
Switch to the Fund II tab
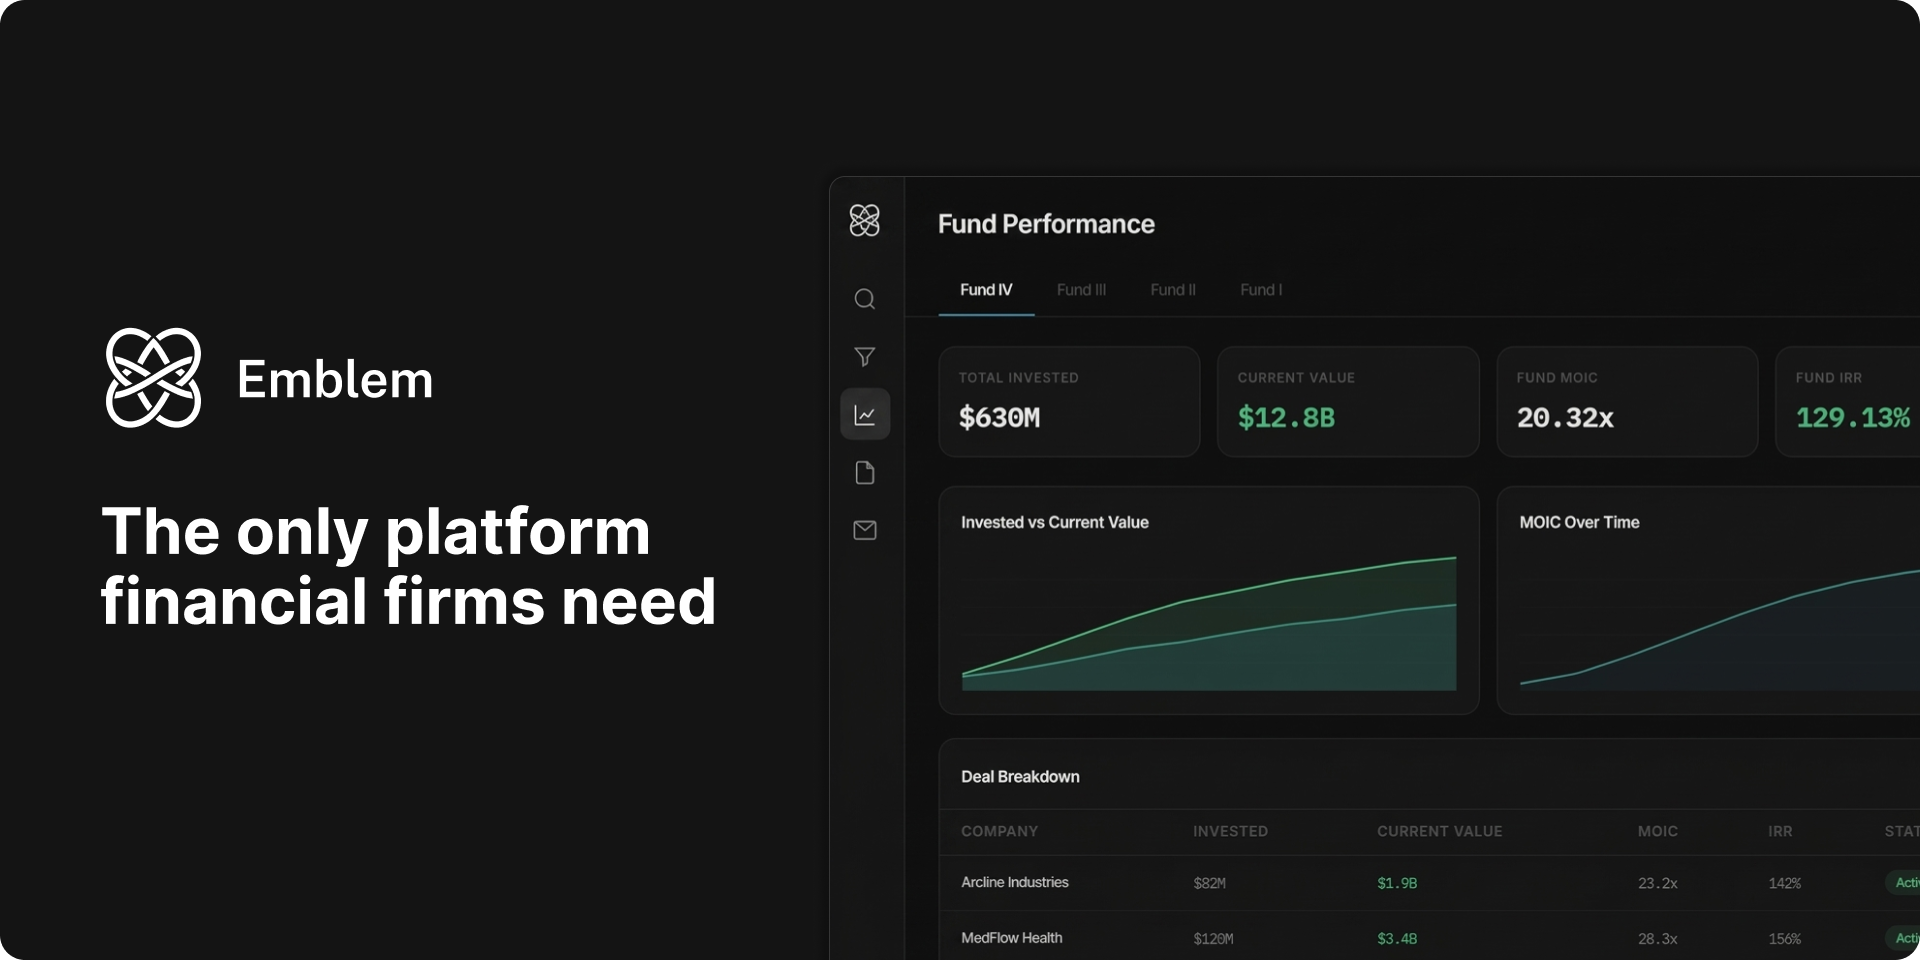click(x=1173, y=290)
